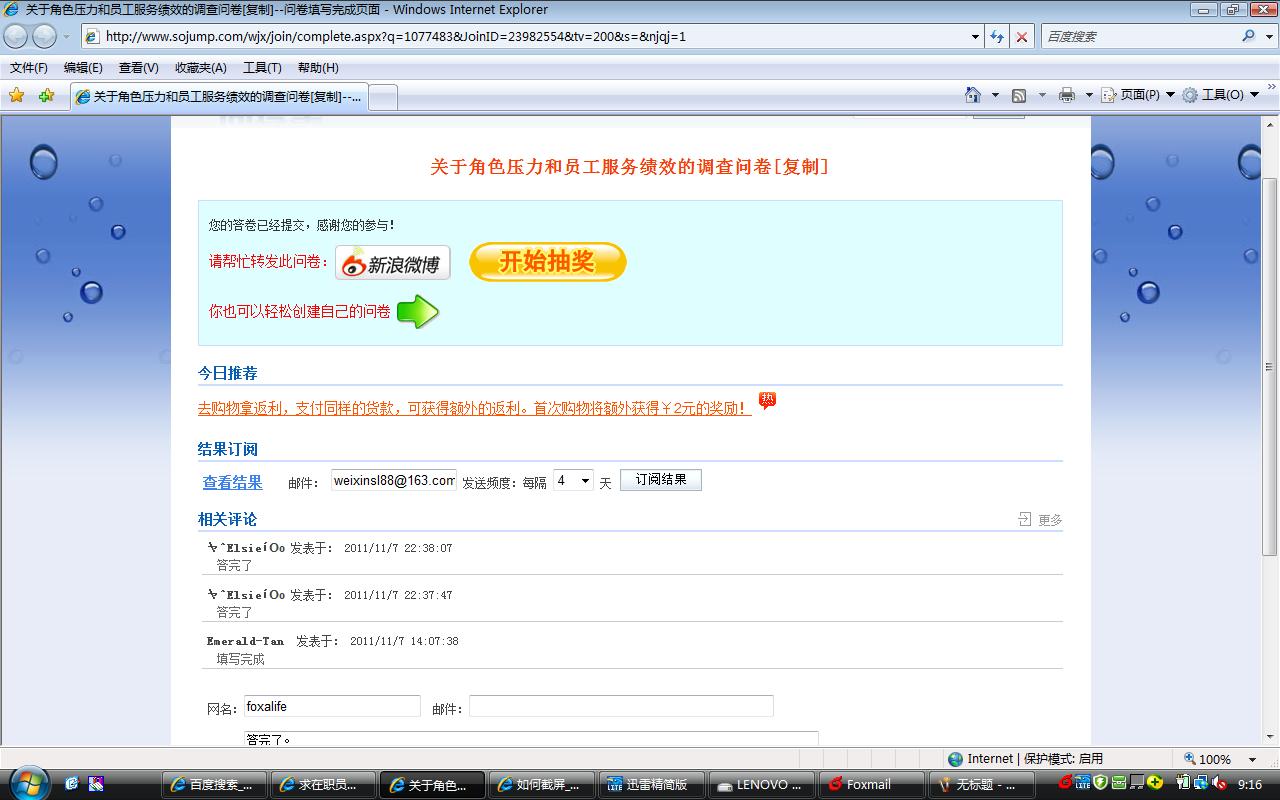Open the 编辑(E) menu
This screenshot has height=800, width=1280.
tap(83, 68)
